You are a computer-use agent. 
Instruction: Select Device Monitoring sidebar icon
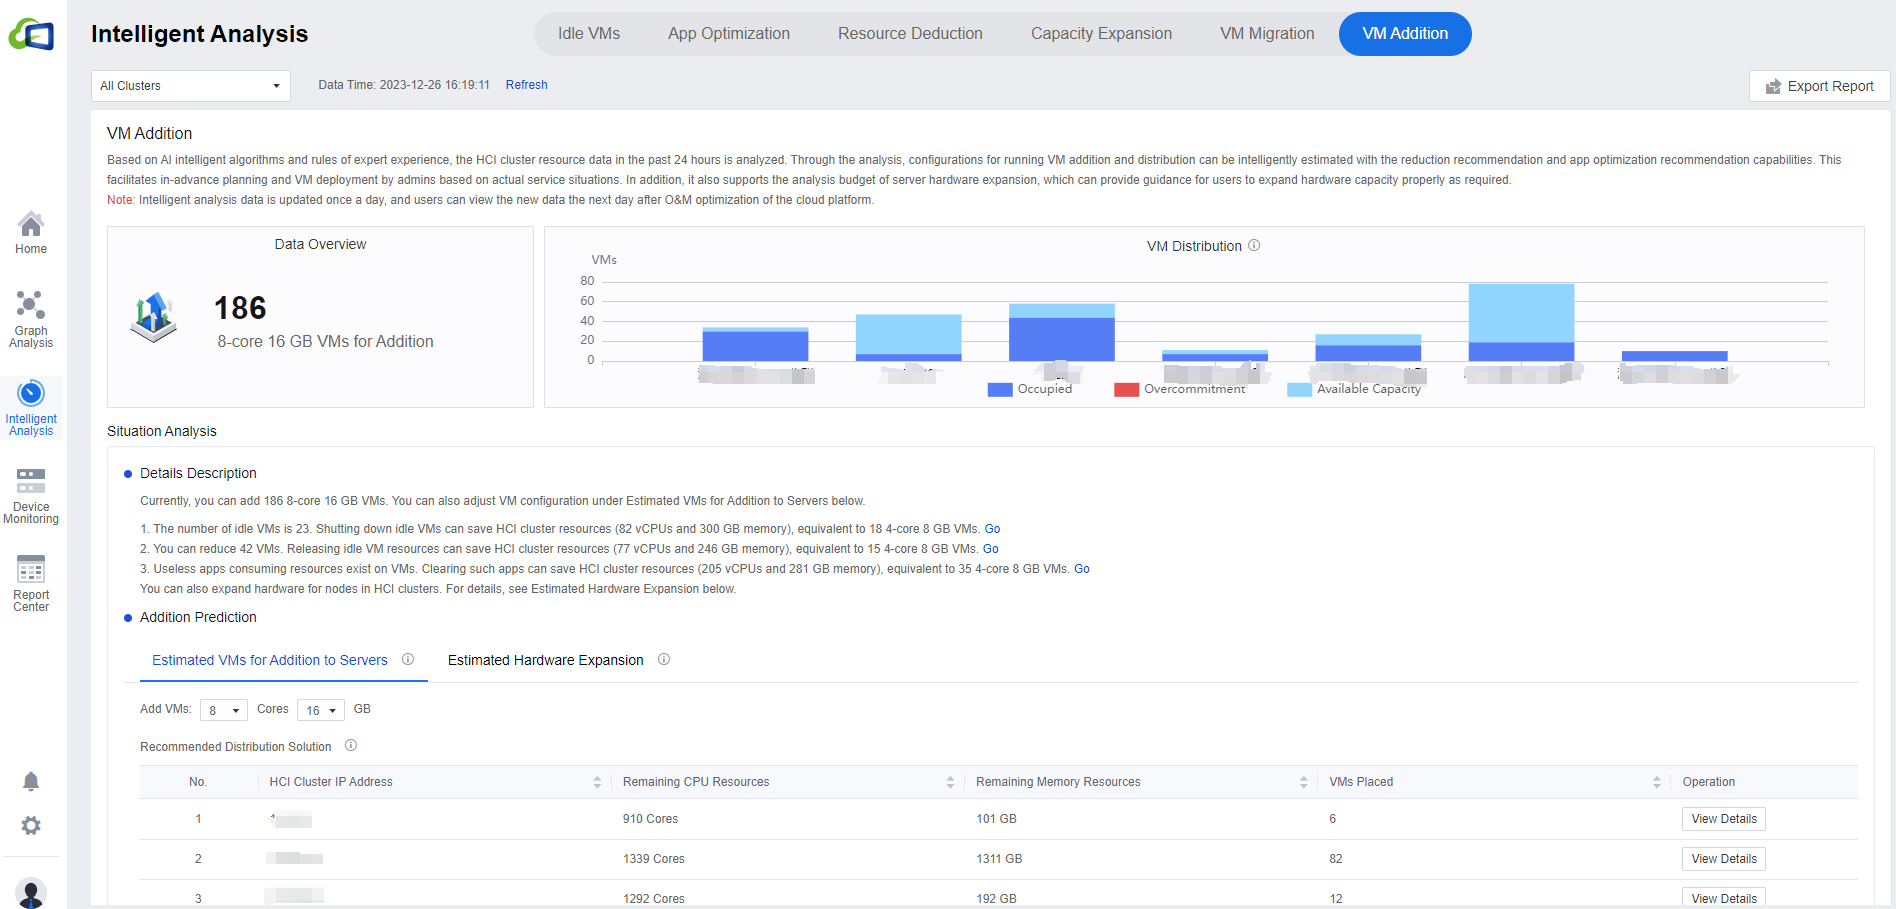[x=31, y=495]
